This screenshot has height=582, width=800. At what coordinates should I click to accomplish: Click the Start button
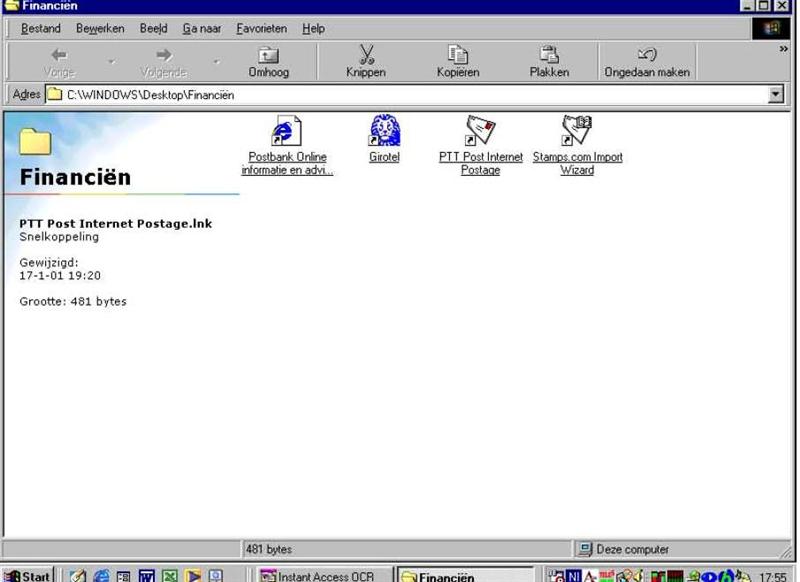tap(28, 575)
